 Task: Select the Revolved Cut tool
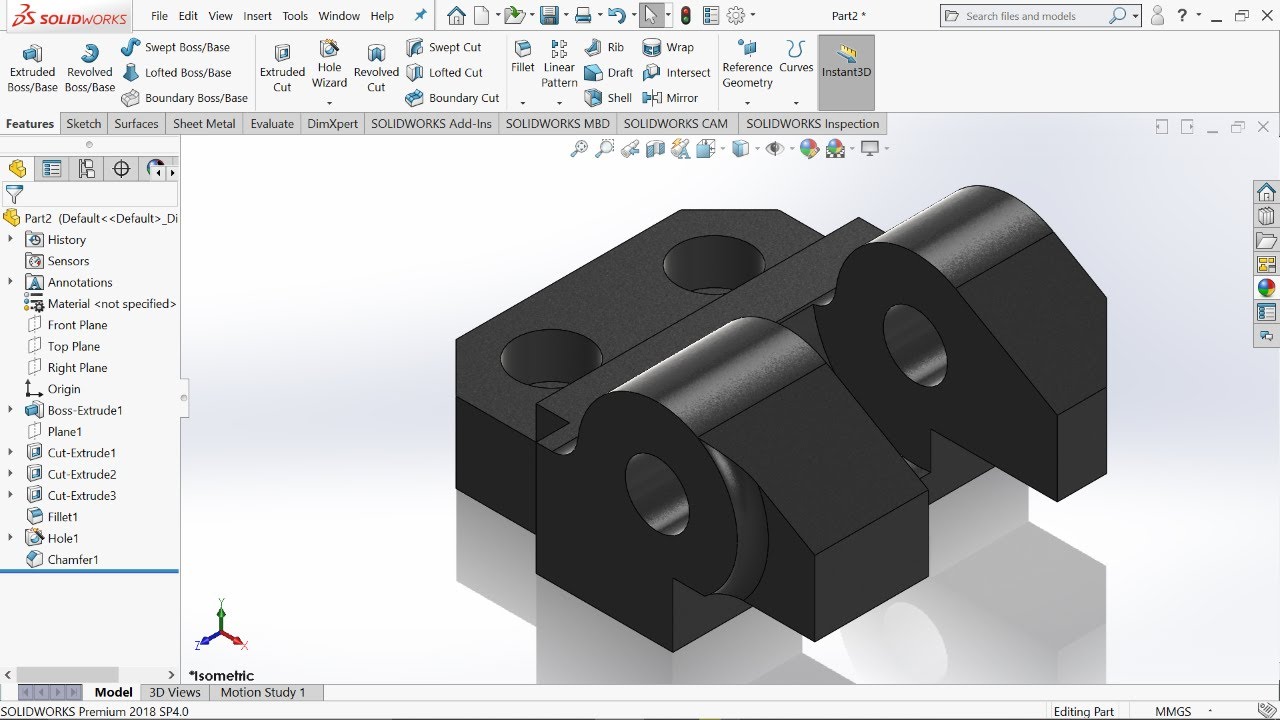pos(376,69)
